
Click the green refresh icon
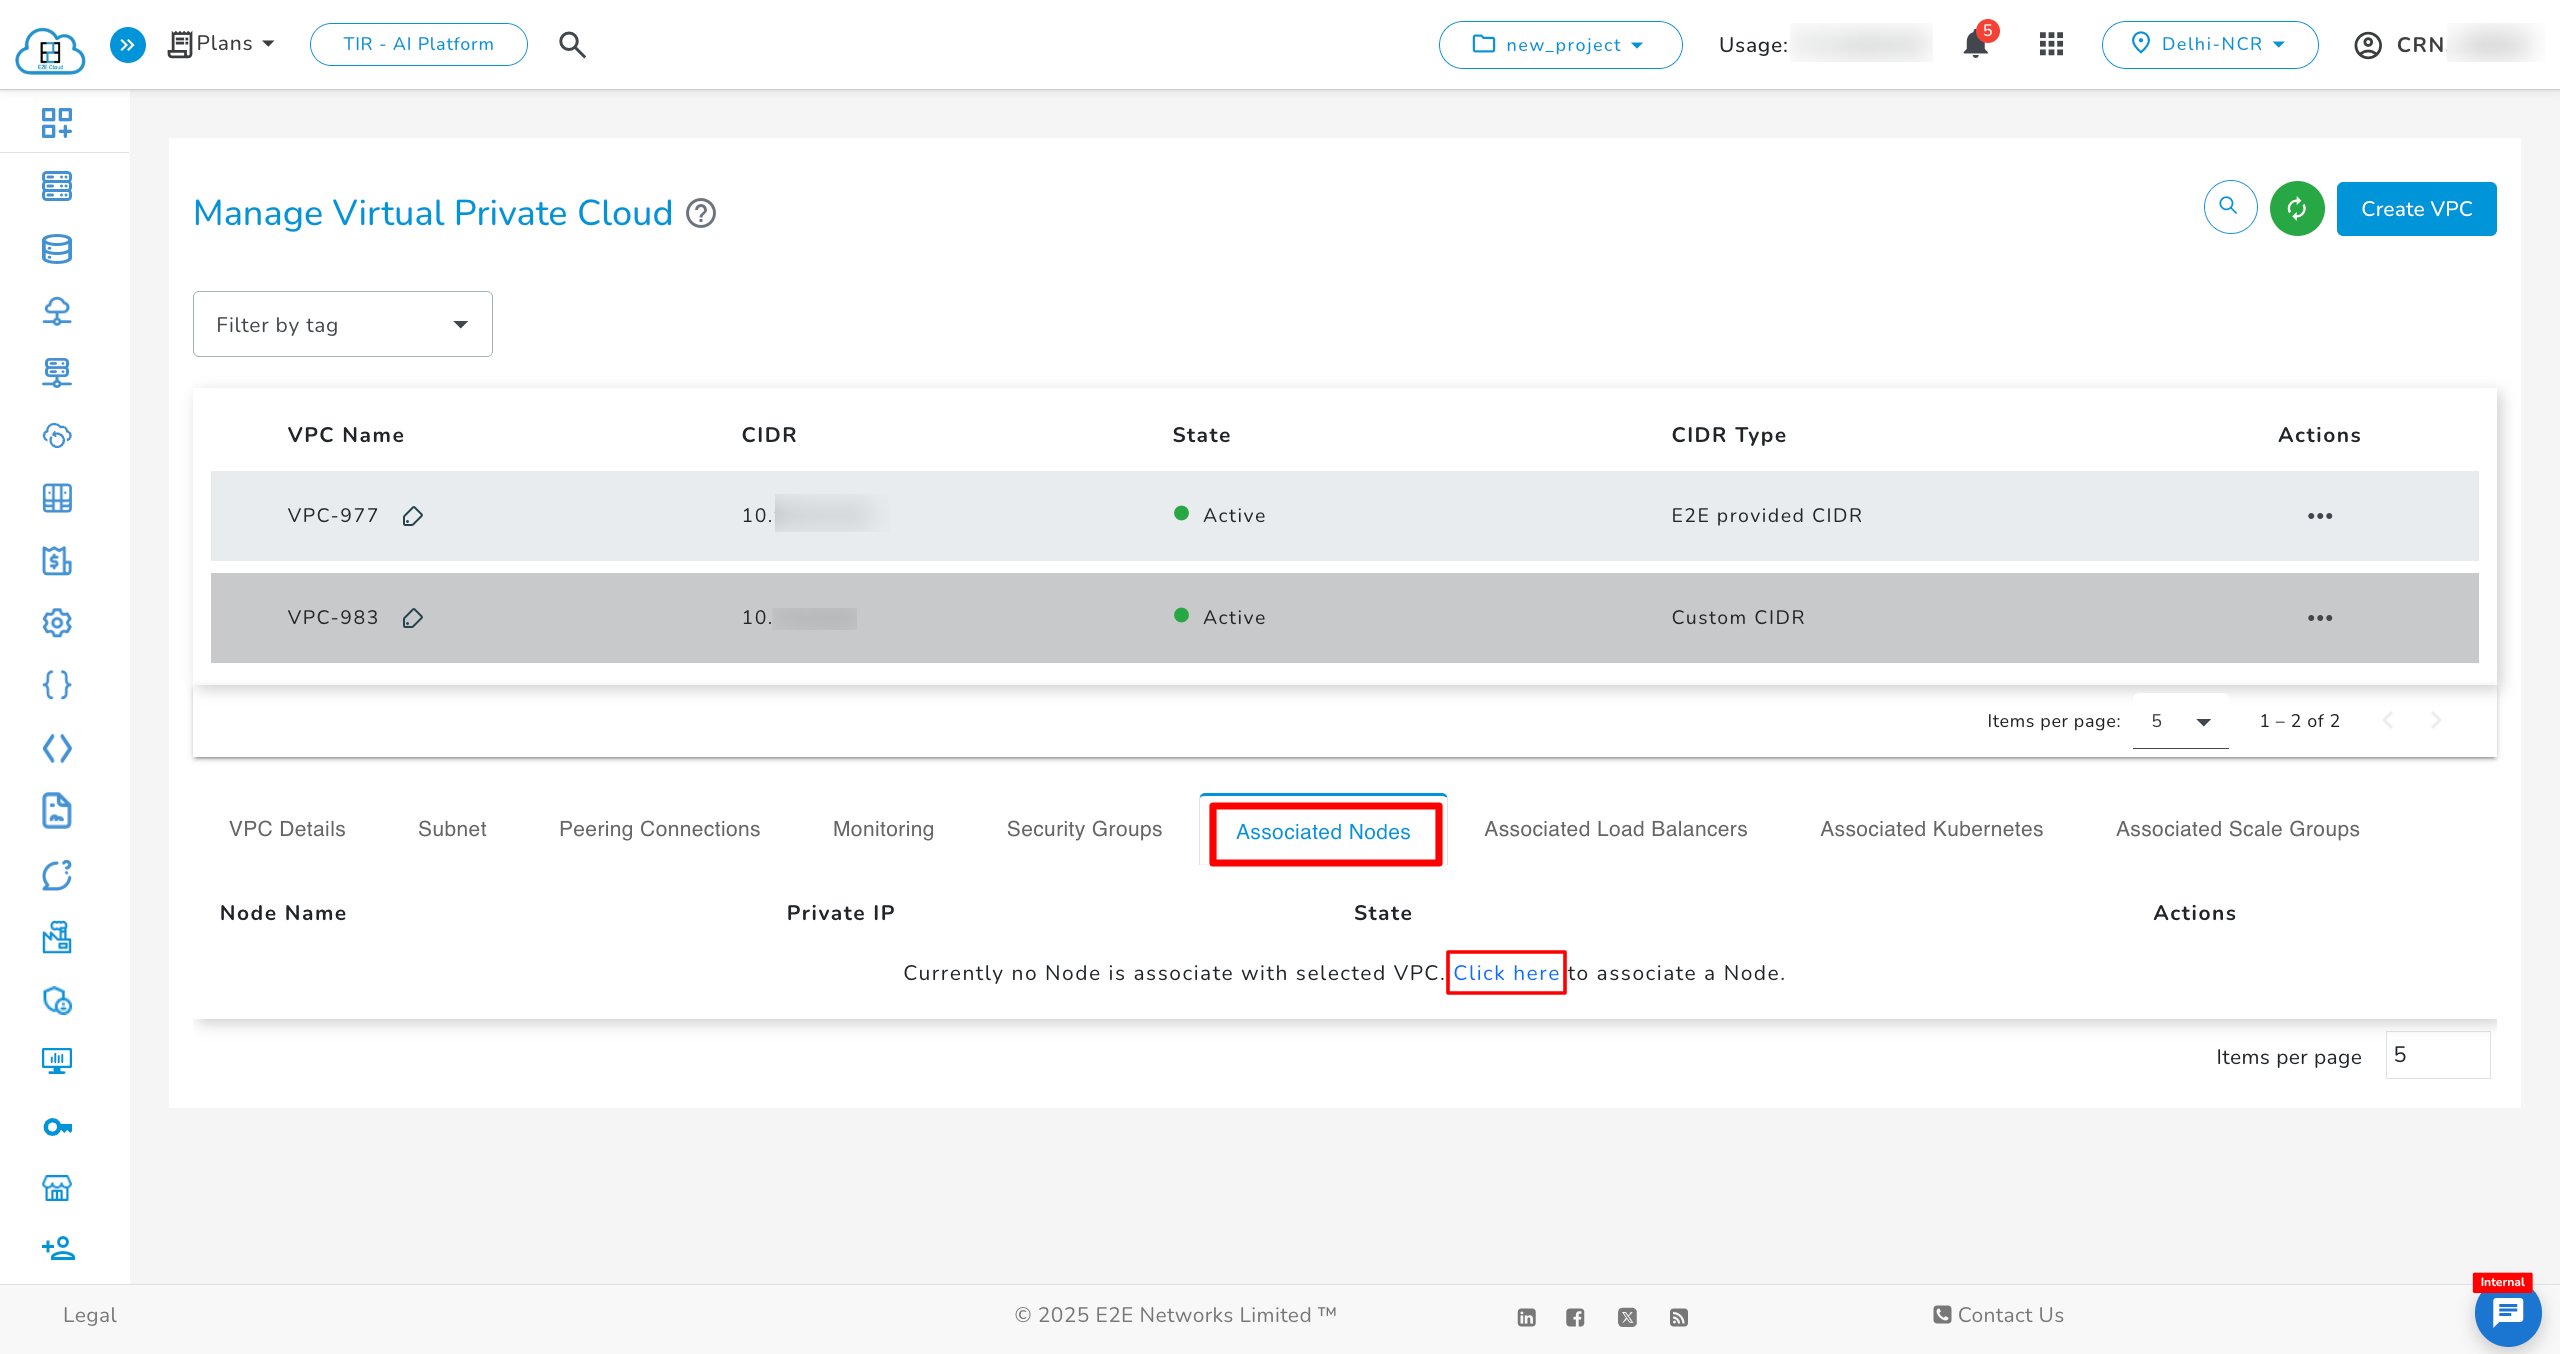(2297, 208)
